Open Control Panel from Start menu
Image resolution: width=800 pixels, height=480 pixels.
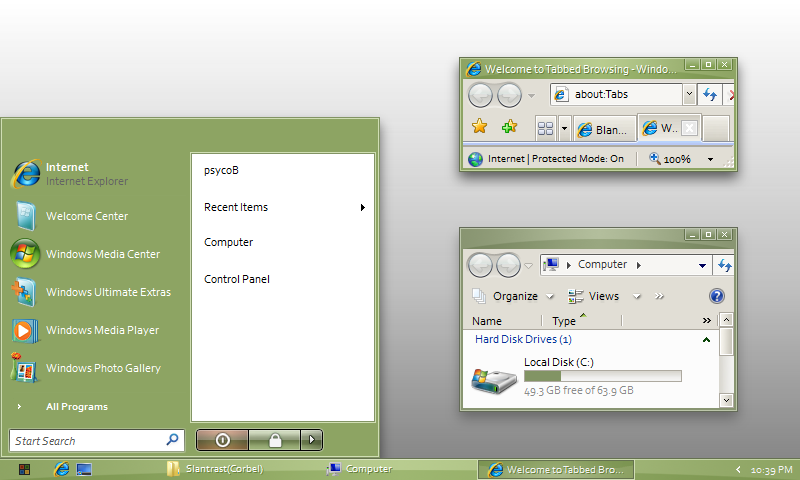click(237, 279)
